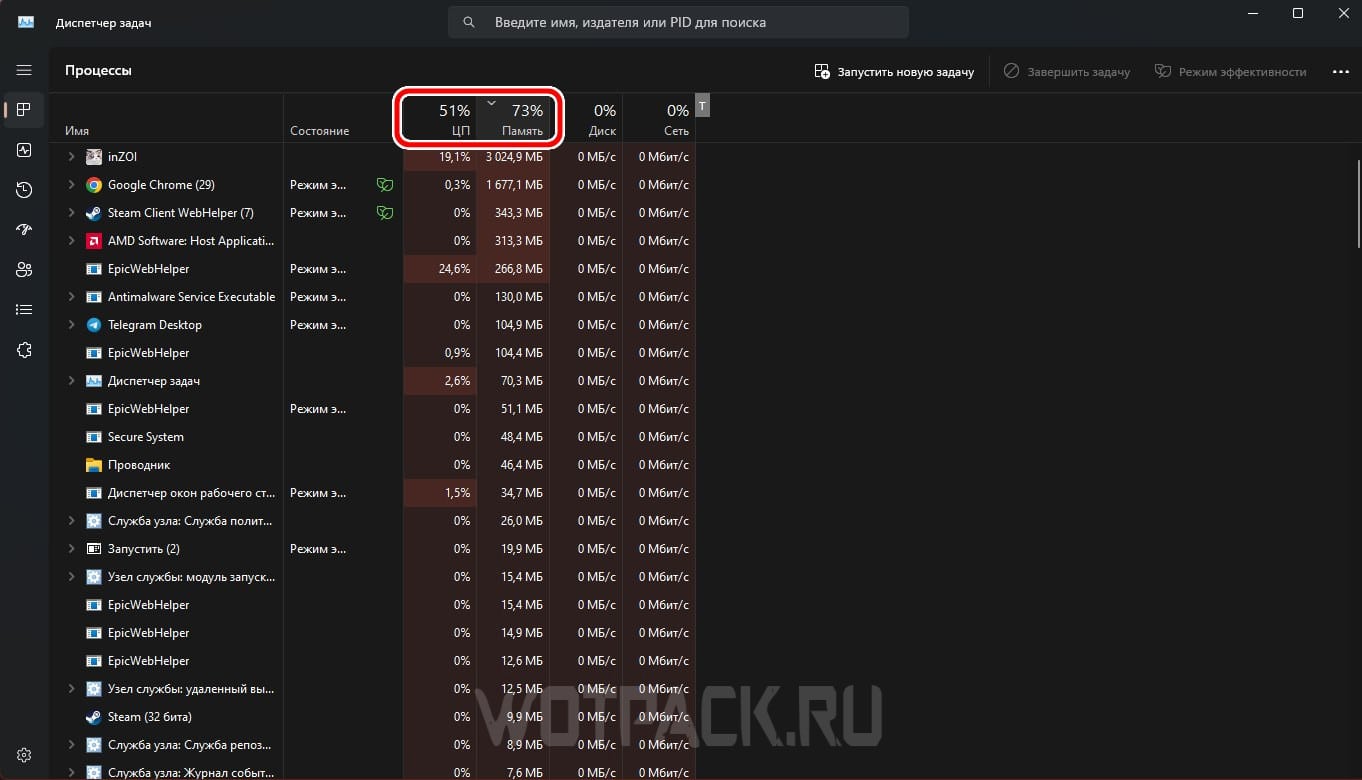Sort by the Состояние column header
Screen dimensions: 1362x780
[343, 119]
